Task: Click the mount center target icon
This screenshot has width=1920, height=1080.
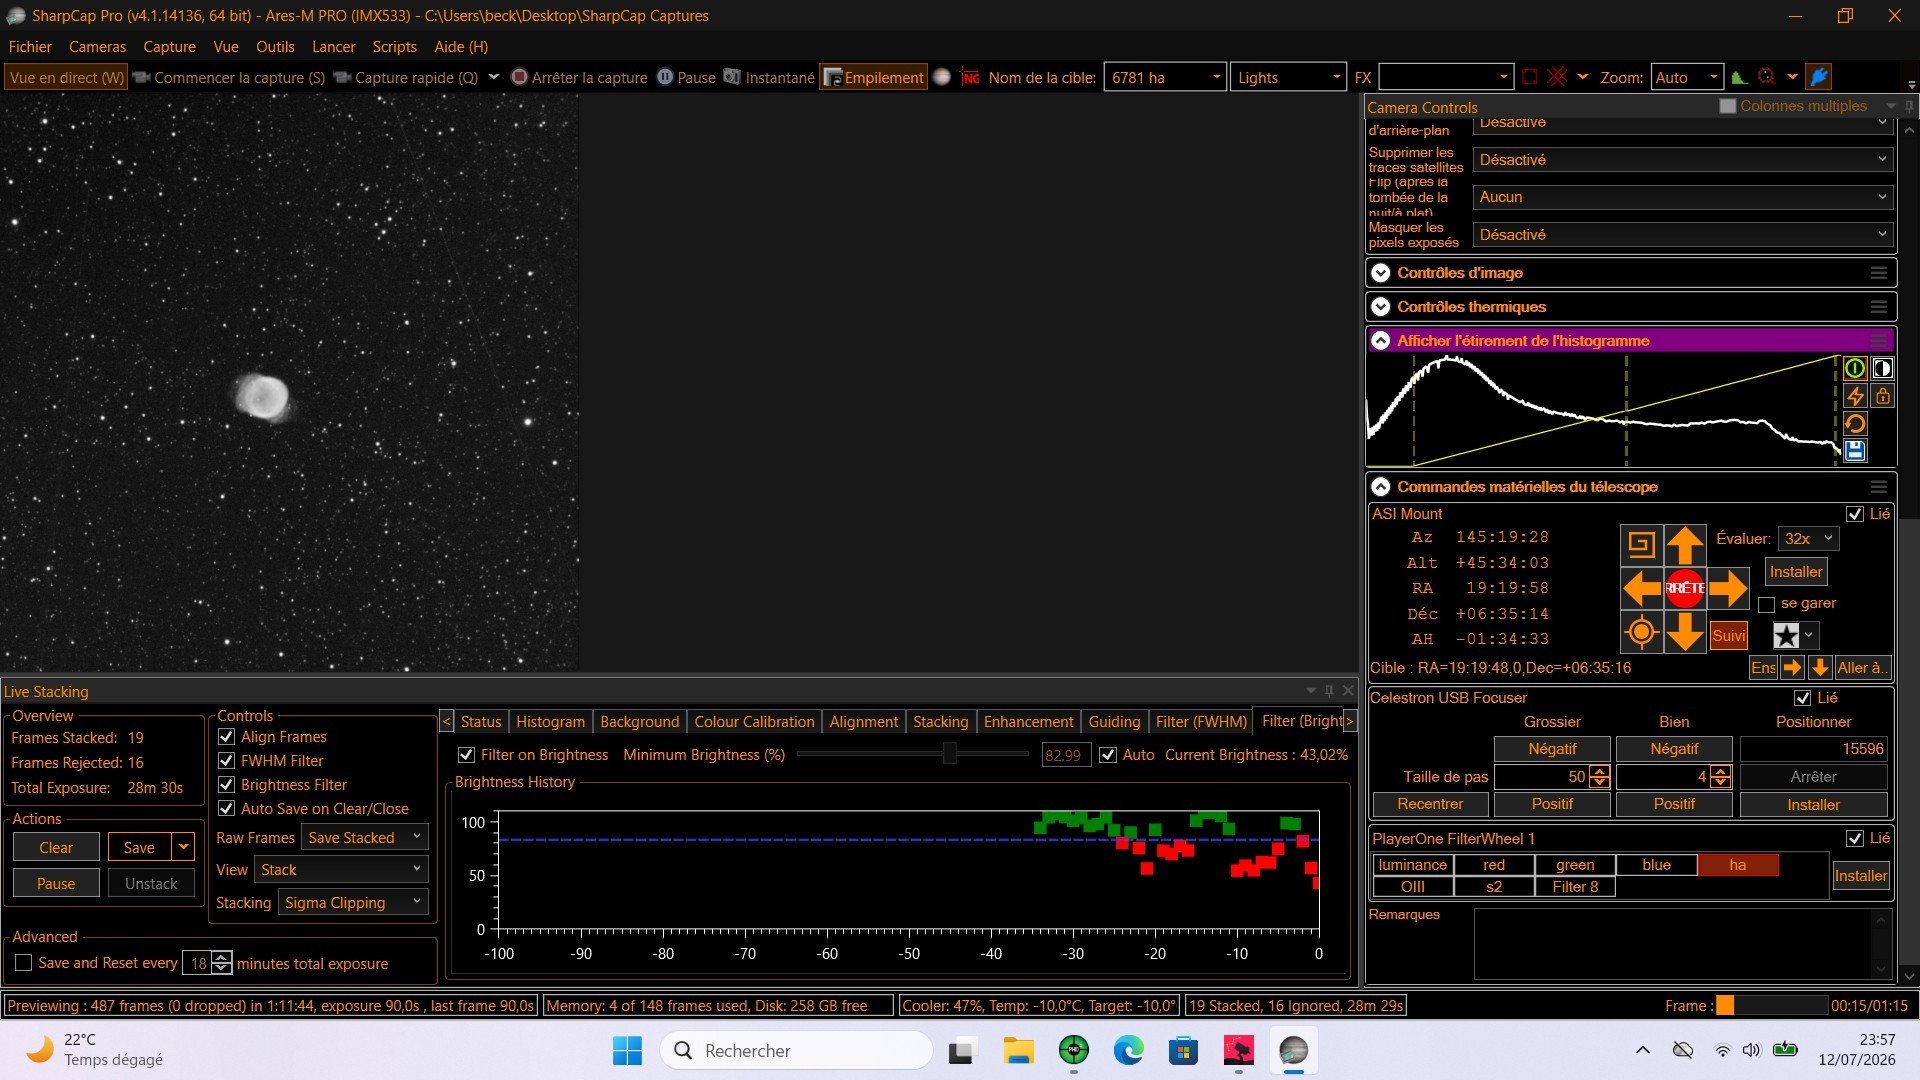Action: click(1641, 632)
